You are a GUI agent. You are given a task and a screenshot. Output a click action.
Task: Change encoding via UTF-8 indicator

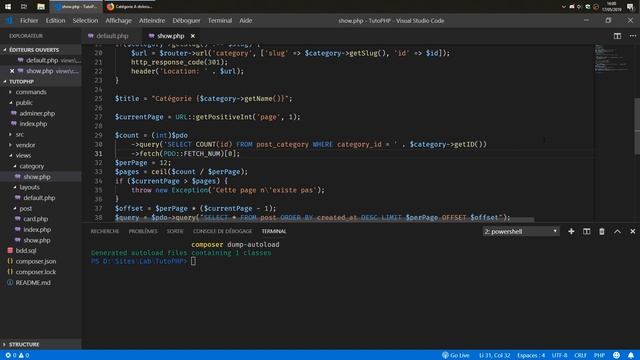pos(560,356)
